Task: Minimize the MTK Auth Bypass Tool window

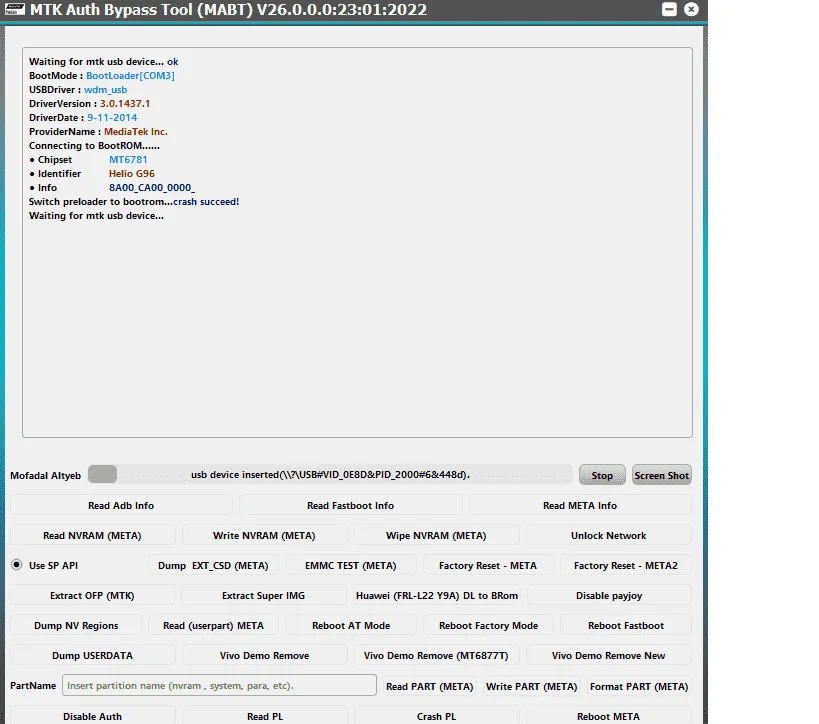Action: pos(669,9)
